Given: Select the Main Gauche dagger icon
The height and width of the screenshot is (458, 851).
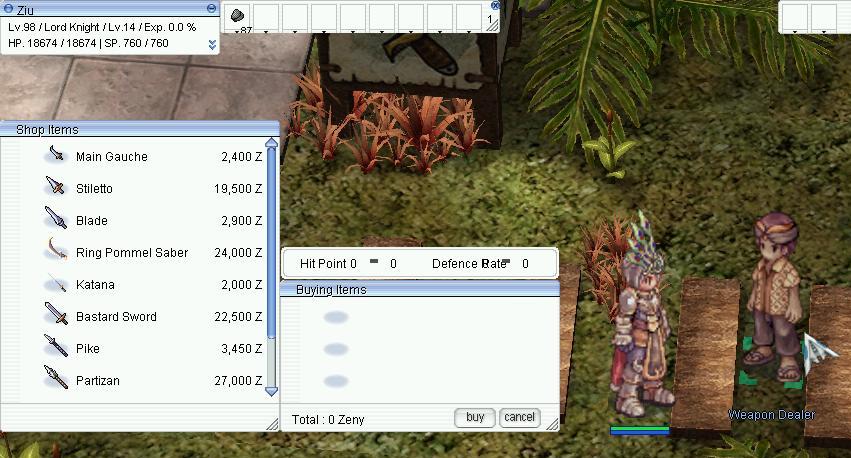Looking at the screenshot, I should pyautogui.click(x=56, y=155).
